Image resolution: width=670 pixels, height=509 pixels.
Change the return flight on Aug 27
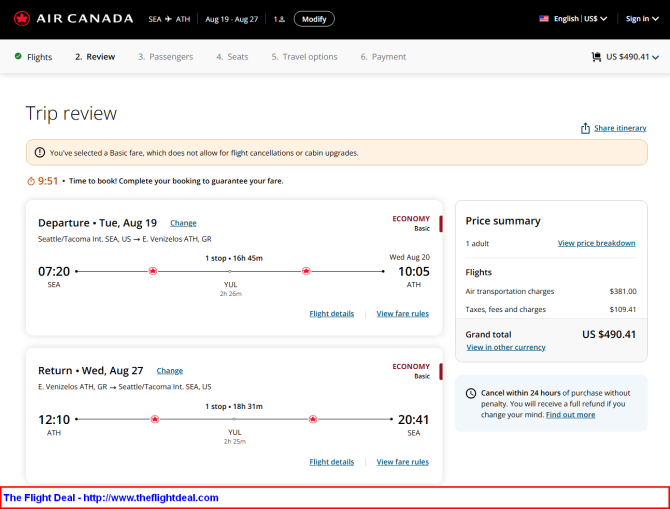click(x=170, y=371)
